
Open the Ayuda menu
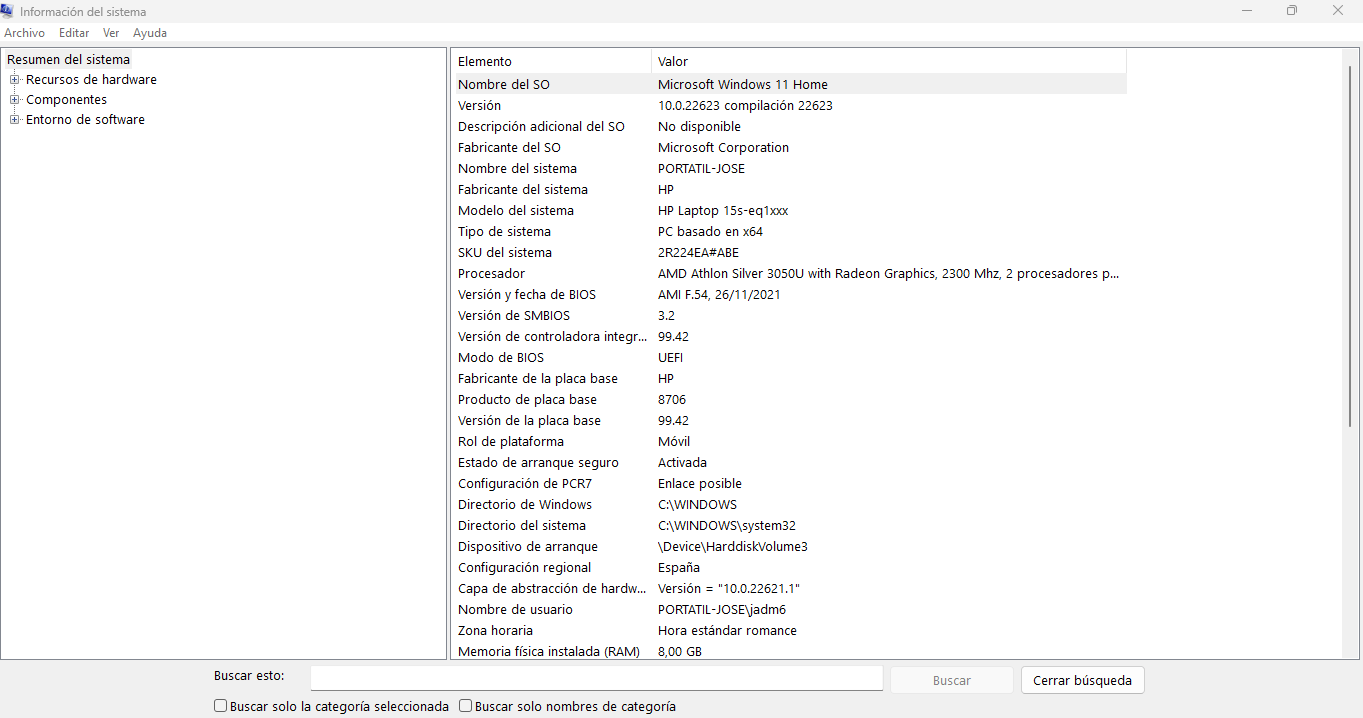pyautogui.click(x=150, y=33)
